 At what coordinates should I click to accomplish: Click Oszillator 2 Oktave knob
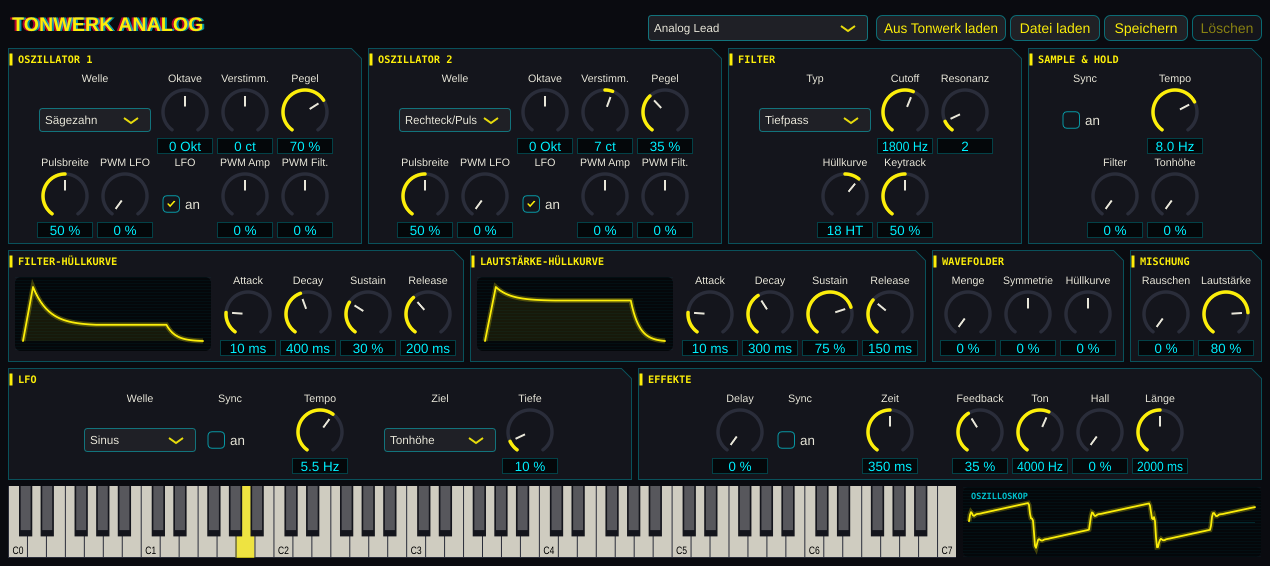[x=545, y=112]
